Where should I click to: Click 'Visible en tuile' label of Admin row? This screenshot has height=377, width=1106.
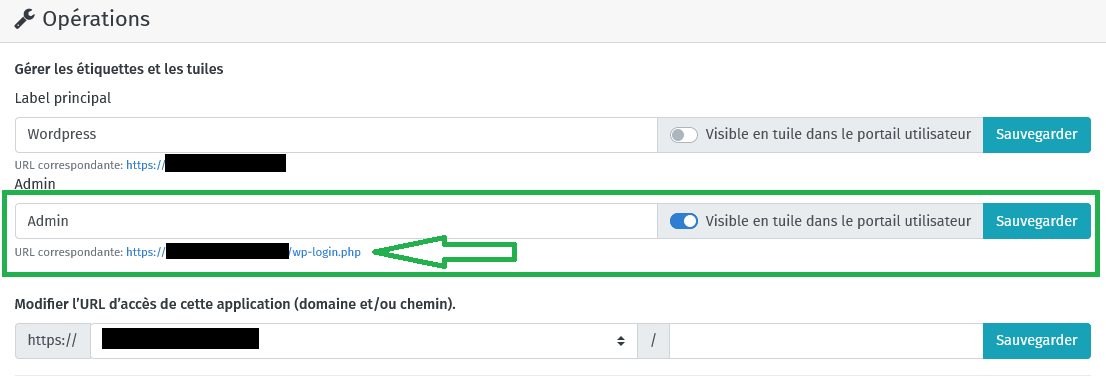pos(838,221)
